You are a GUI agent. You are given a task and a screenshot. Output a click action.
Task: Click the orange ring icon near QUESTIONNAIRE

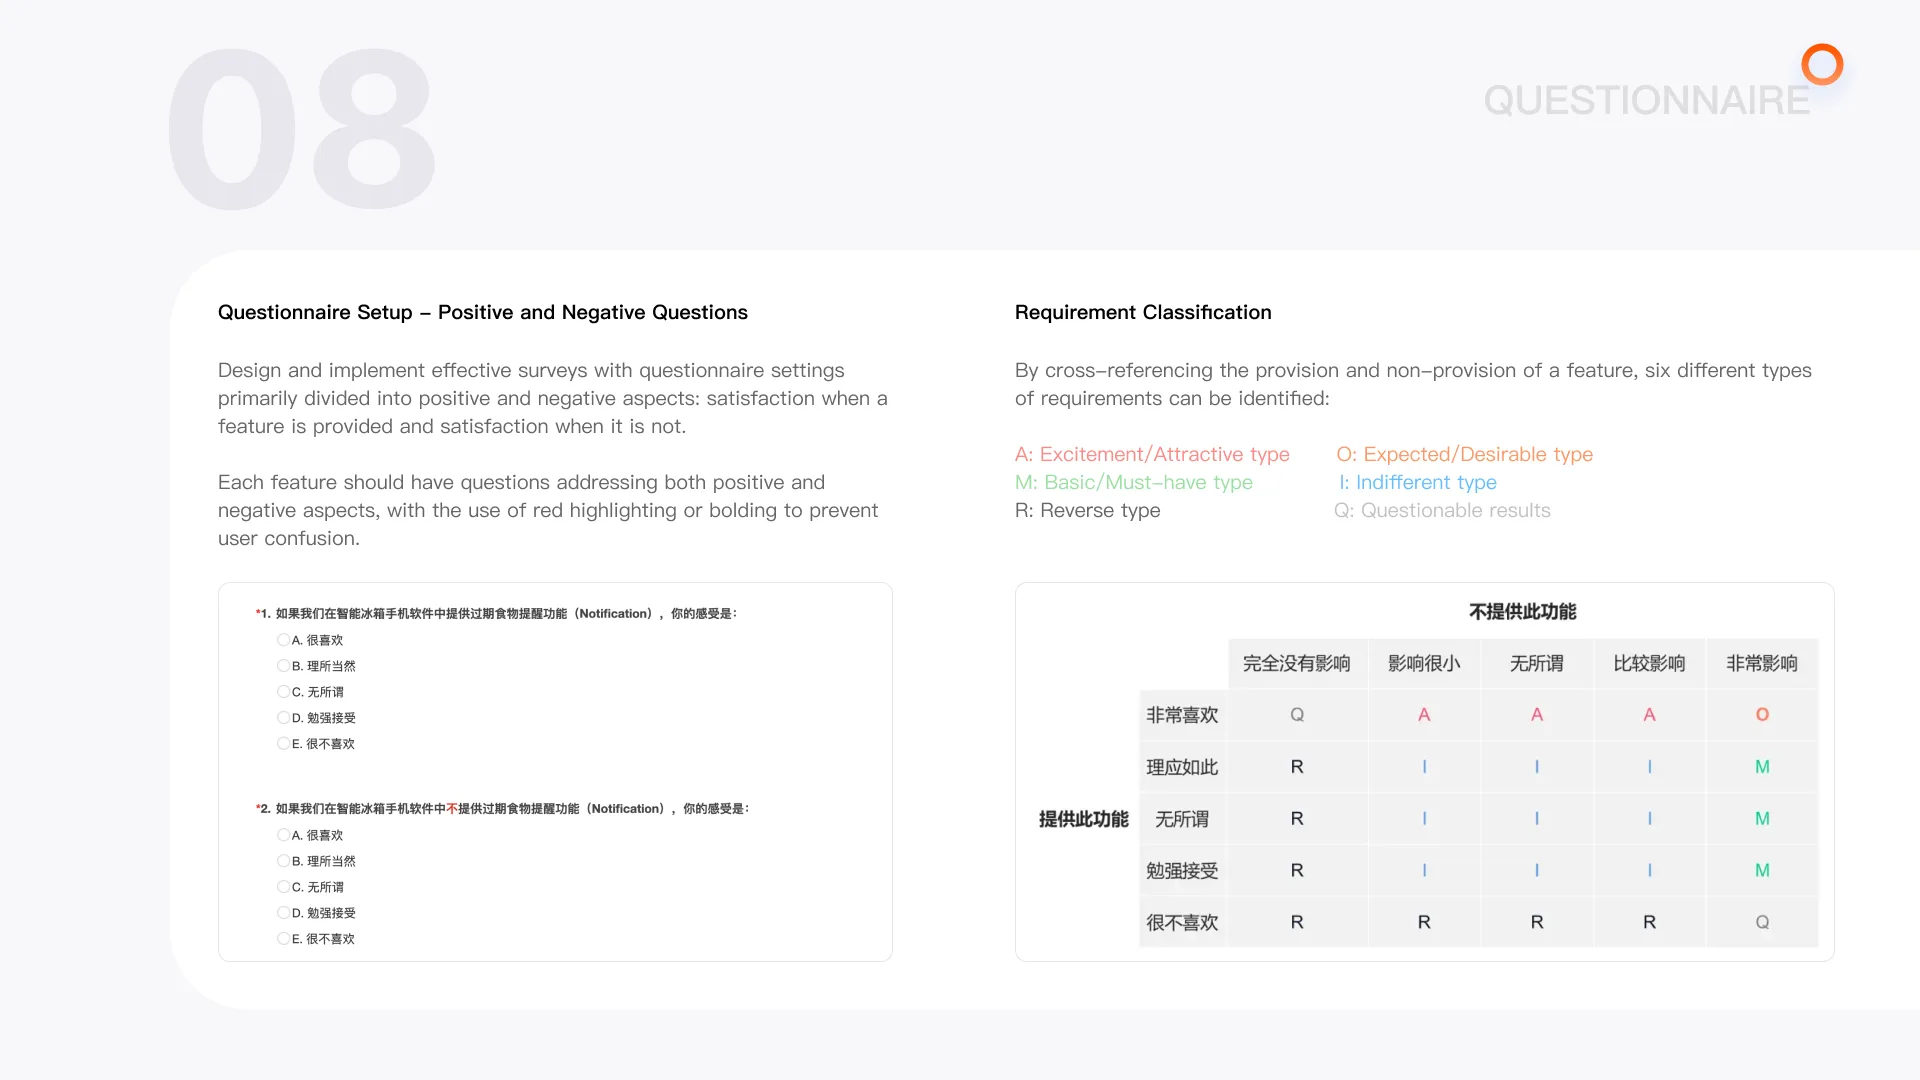(x=1822, y=64)
